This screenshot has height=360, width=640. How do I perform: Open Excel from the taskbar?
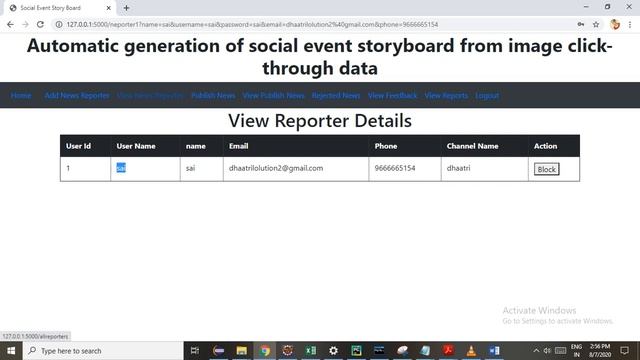coord(311,351)
